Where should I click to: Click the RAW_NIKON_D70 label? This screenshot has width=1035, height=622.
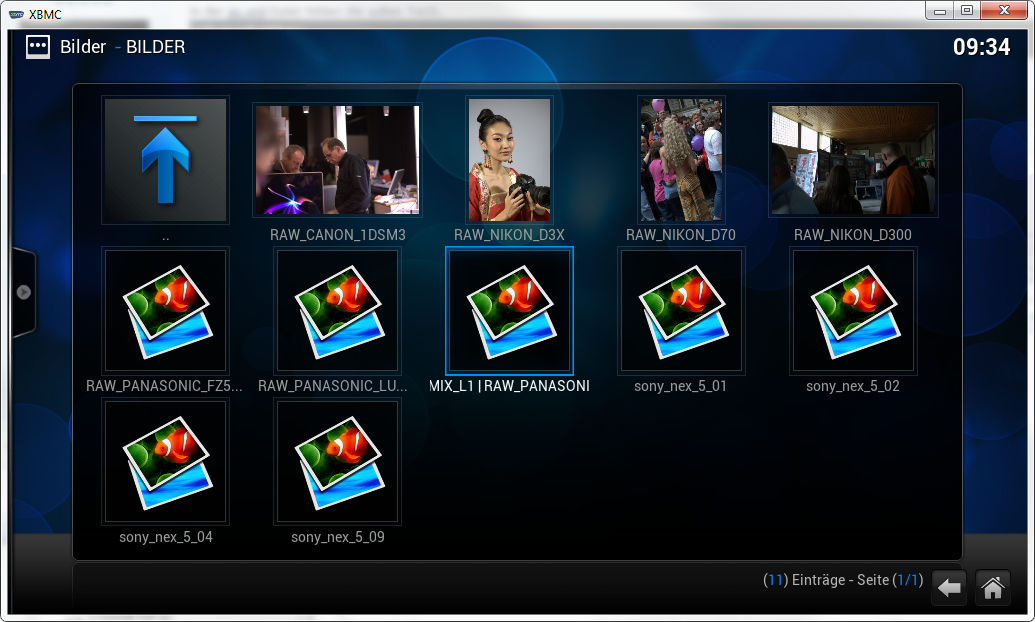pos(681,235)
